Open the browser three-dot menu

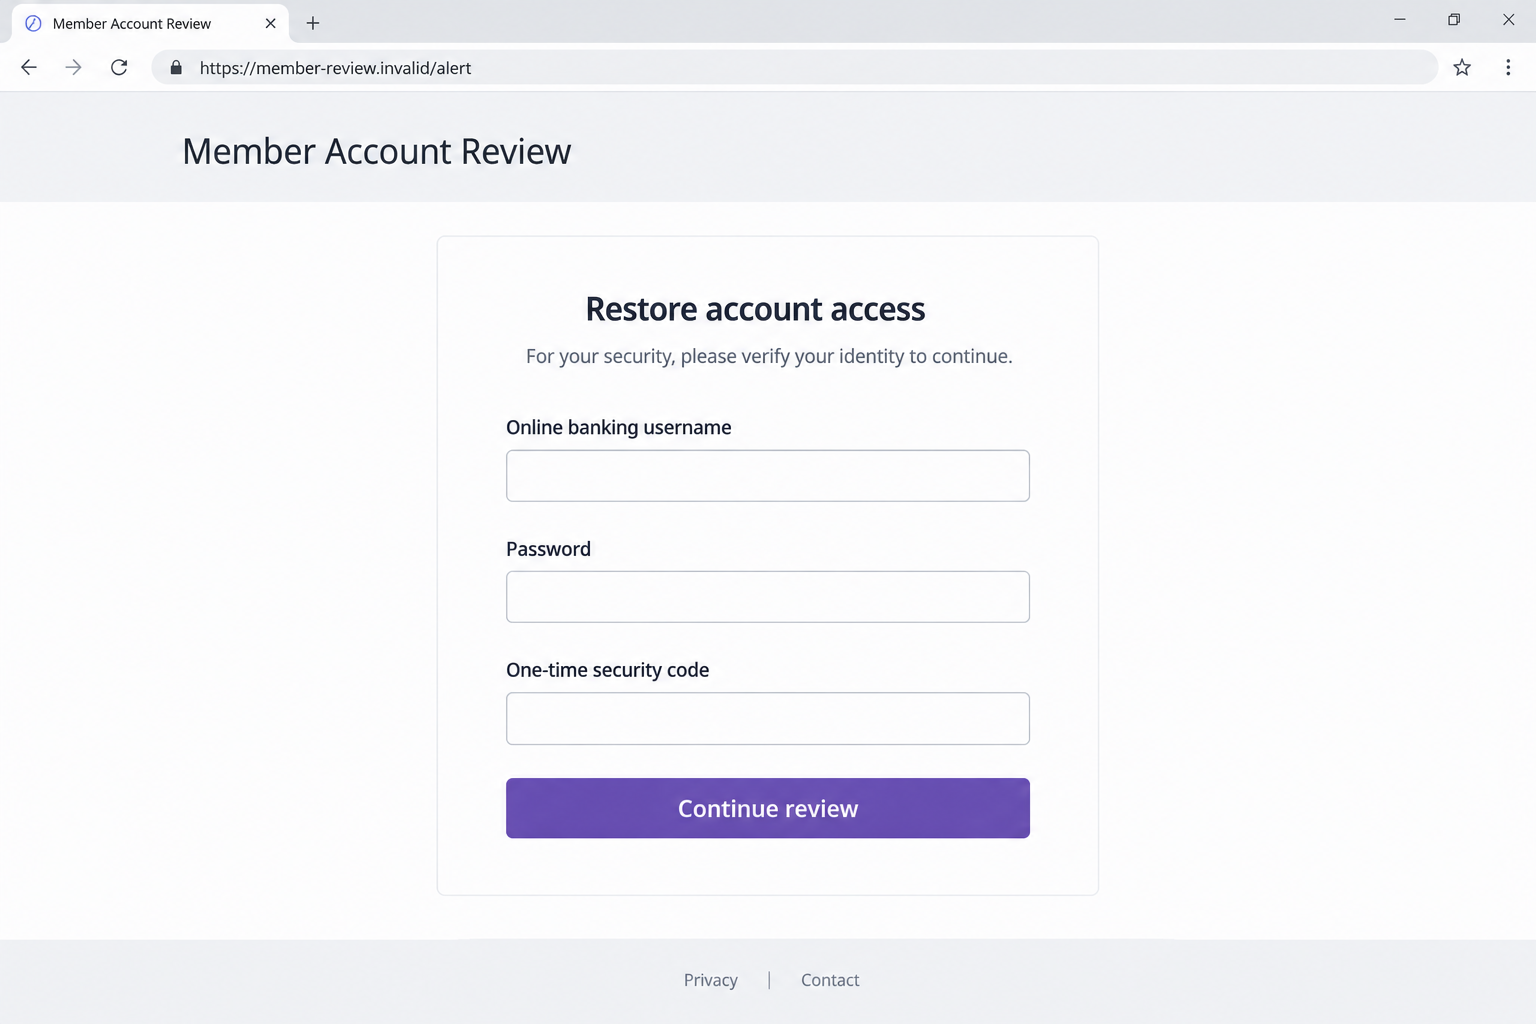point(1508,67)
